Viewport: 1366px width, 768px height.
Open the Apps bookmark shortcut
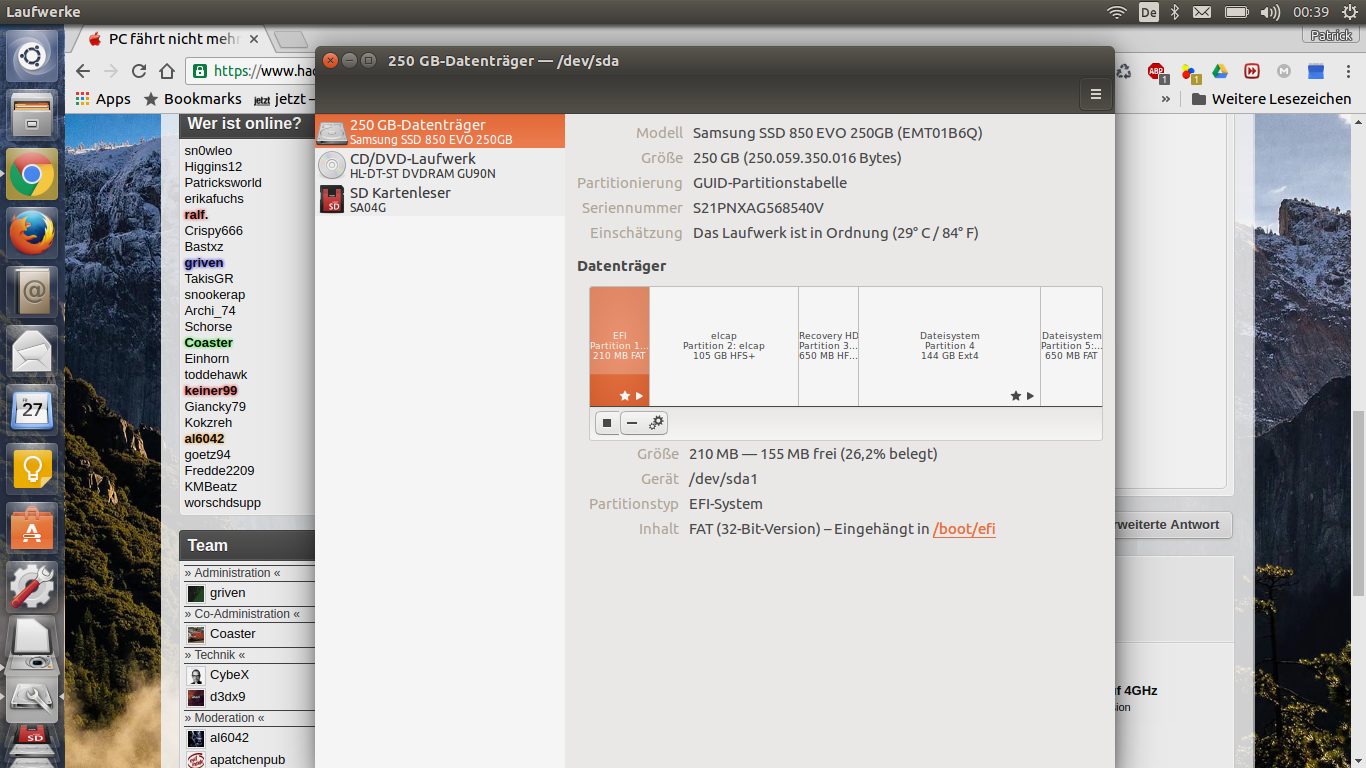[103, 99]
